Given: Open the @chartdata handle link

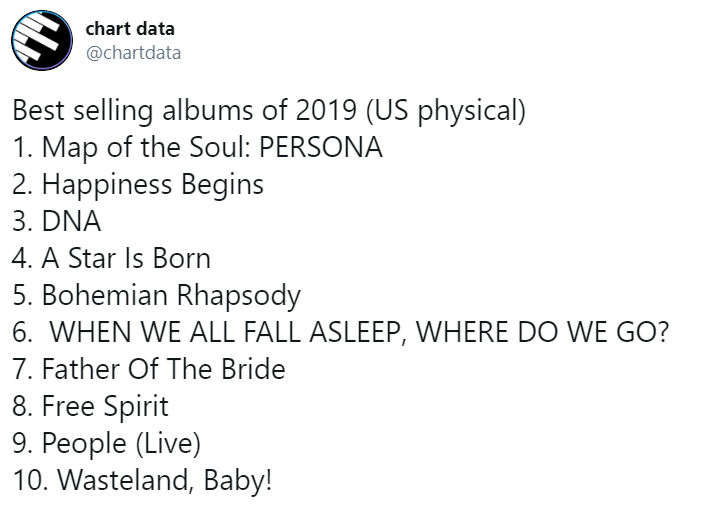Looking at the screenshot, I should pos(133,53).
